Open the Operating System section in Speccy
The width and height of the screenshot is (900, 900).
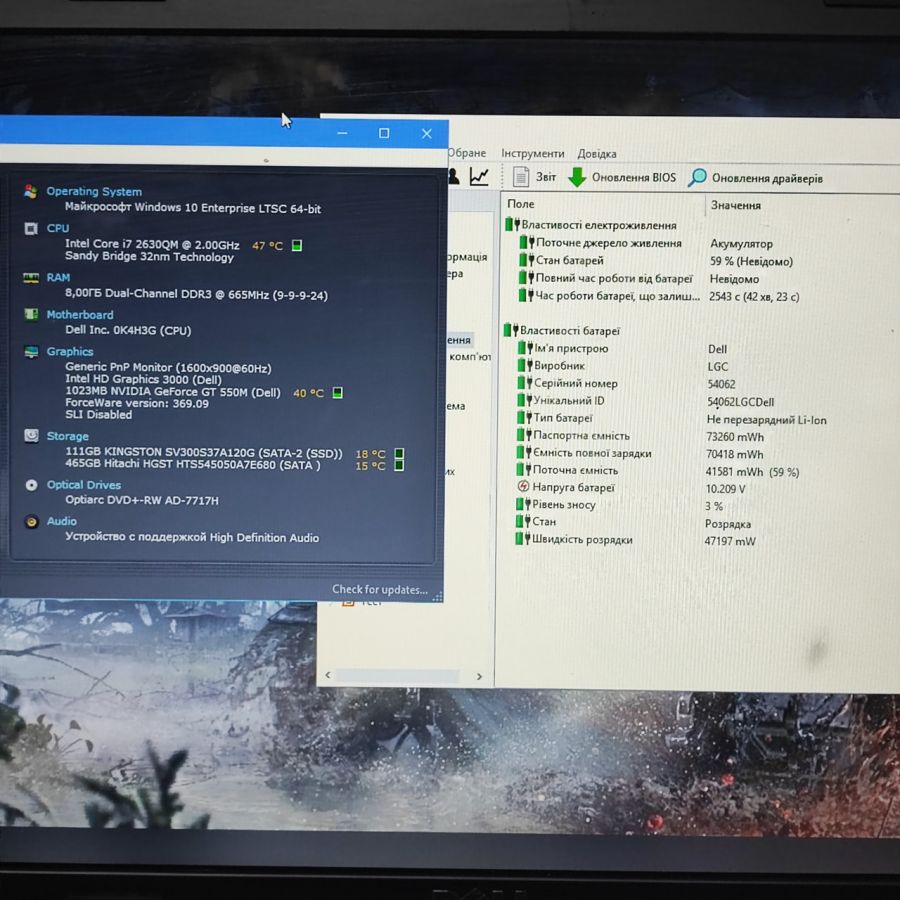click(x=94, y=192)
